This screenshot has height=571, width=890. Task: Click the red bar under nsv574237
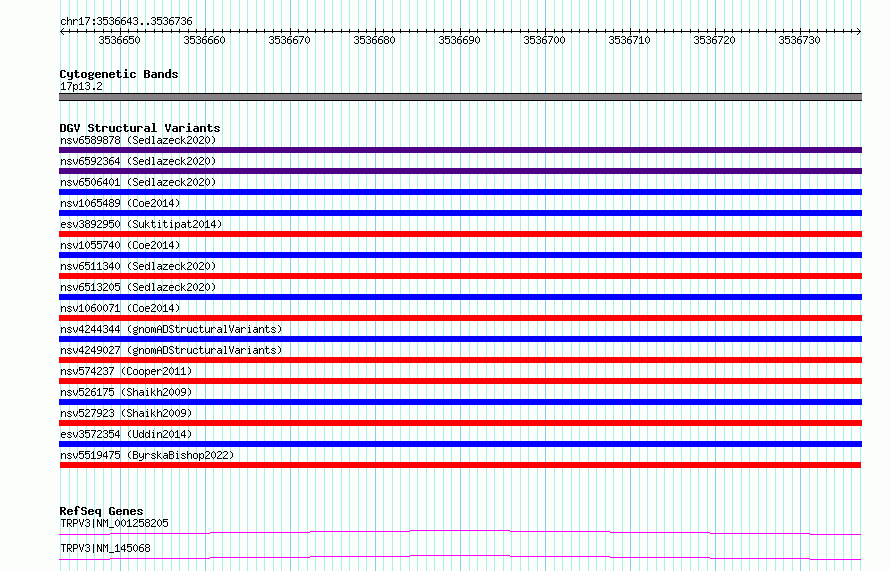tap(460, 381)
